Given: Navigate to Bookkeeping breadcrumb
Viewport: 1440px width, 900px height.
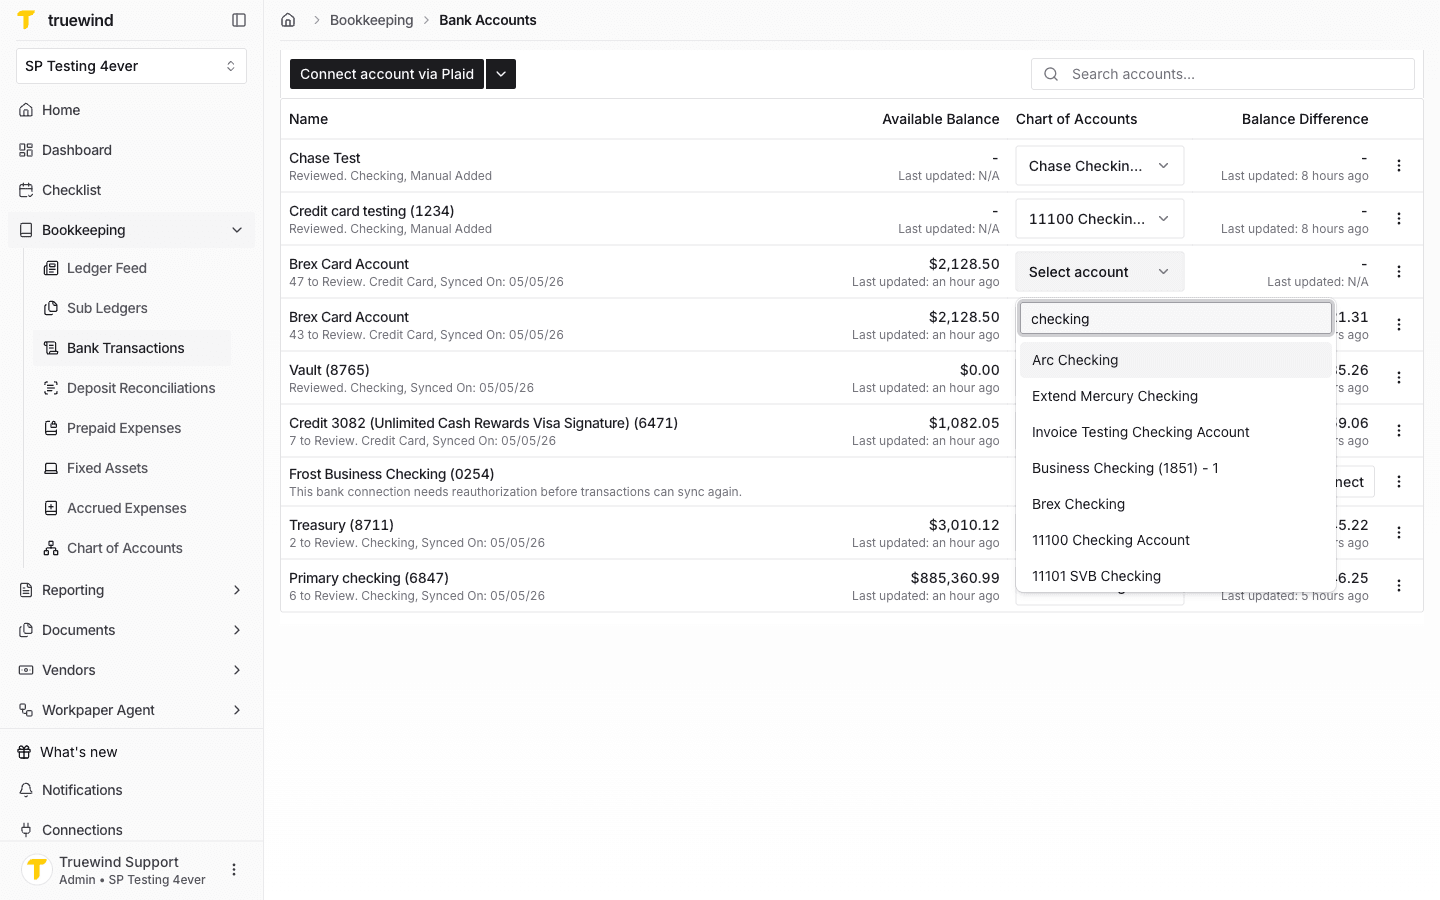Looking at the screenshot, I should pos(371,20).
